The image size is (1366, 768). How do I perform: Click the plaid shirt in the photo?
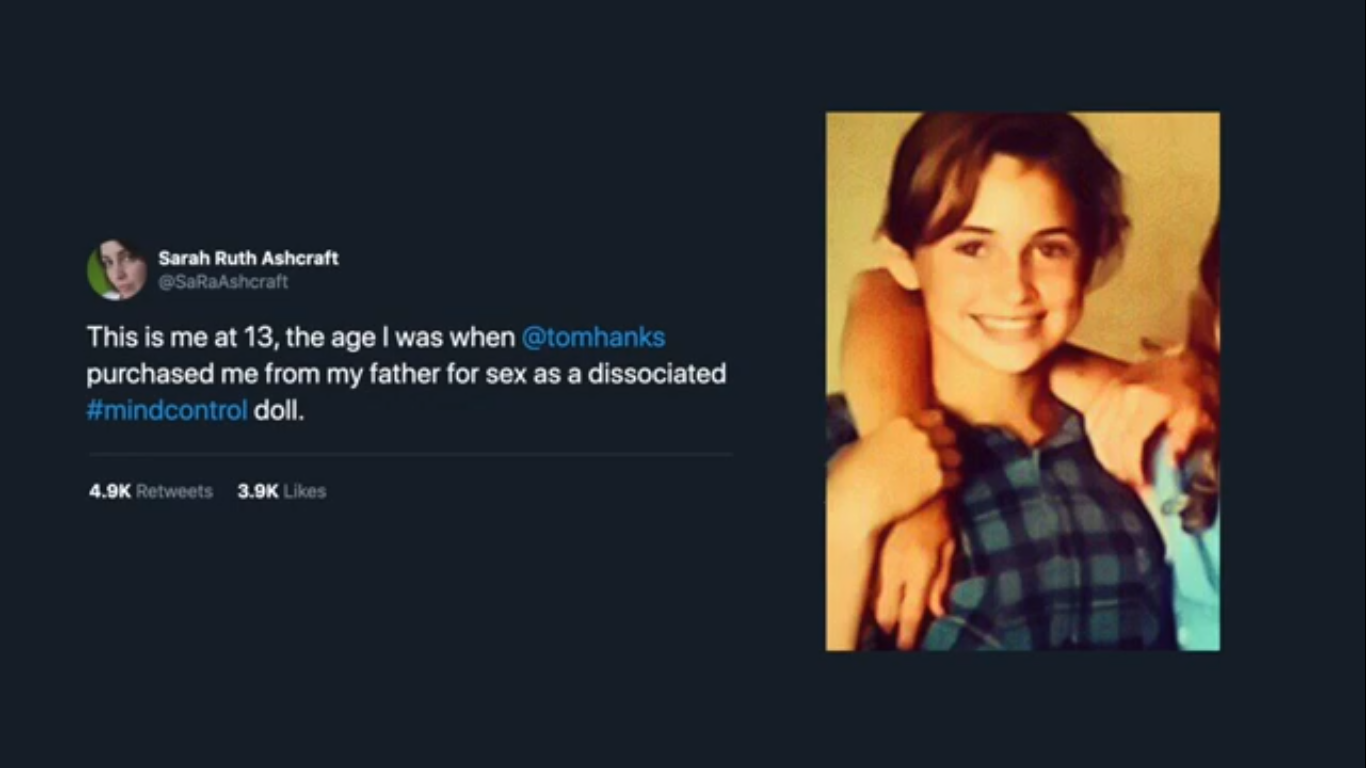1050,540
